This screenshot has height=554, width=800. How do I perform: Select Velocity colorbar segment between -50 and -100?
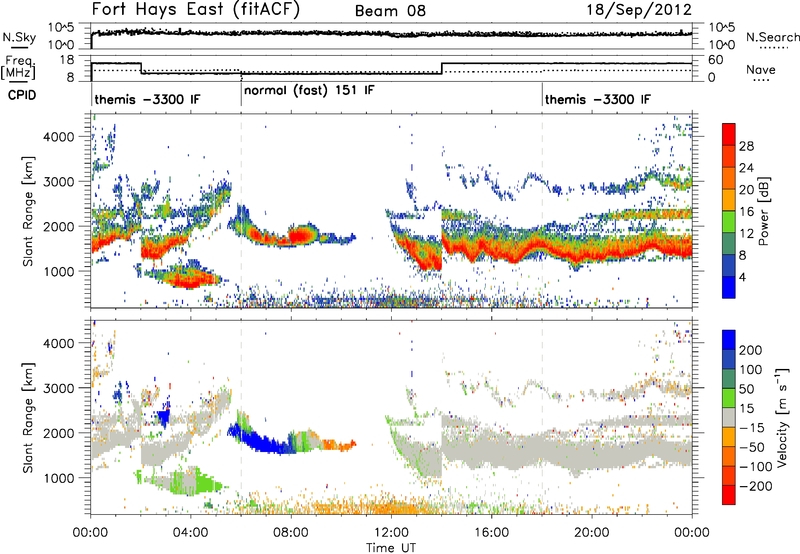pos(729,456)
